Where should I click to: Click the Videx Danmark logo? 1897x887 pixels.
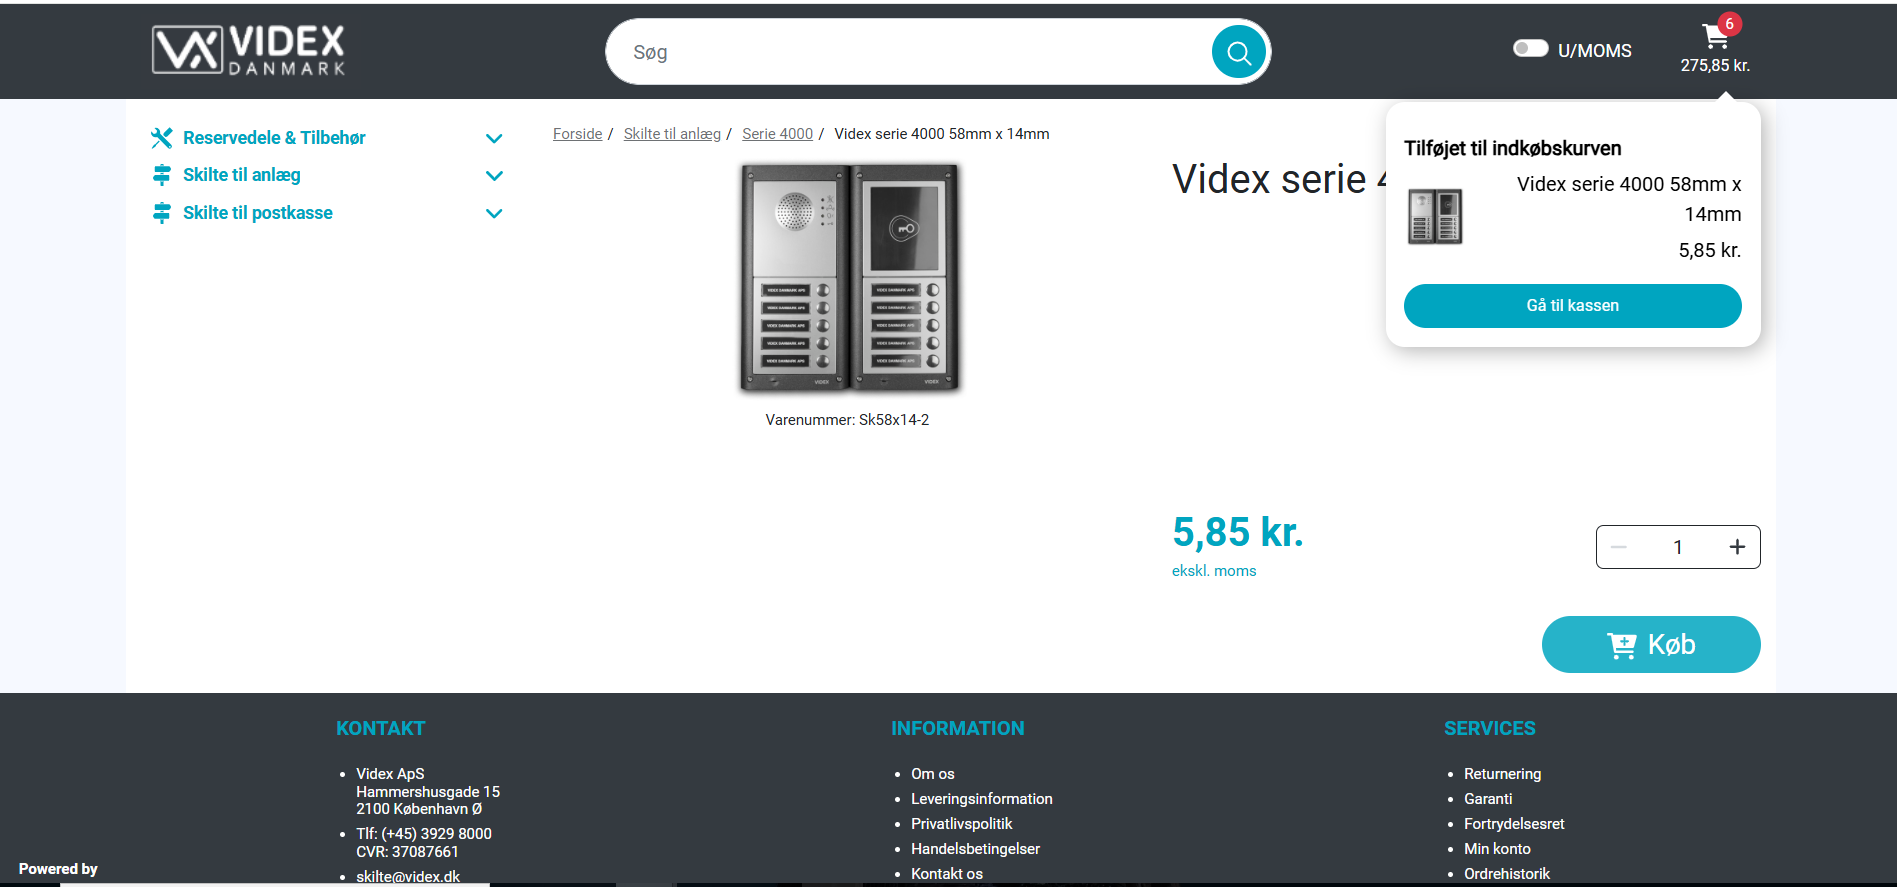coord(248,50)
